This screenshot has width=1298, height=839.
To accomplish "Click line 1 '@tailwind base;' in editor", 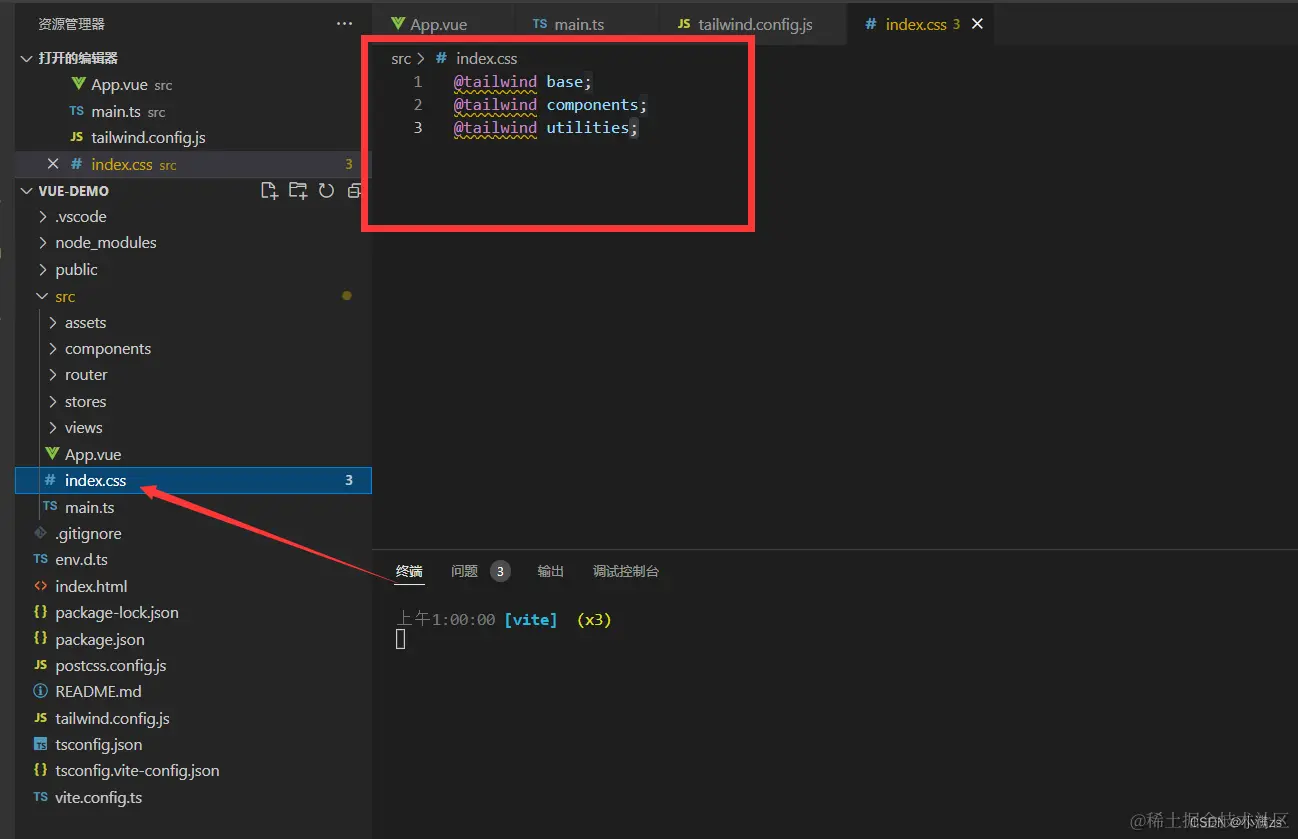I will (x=523, y=81).
